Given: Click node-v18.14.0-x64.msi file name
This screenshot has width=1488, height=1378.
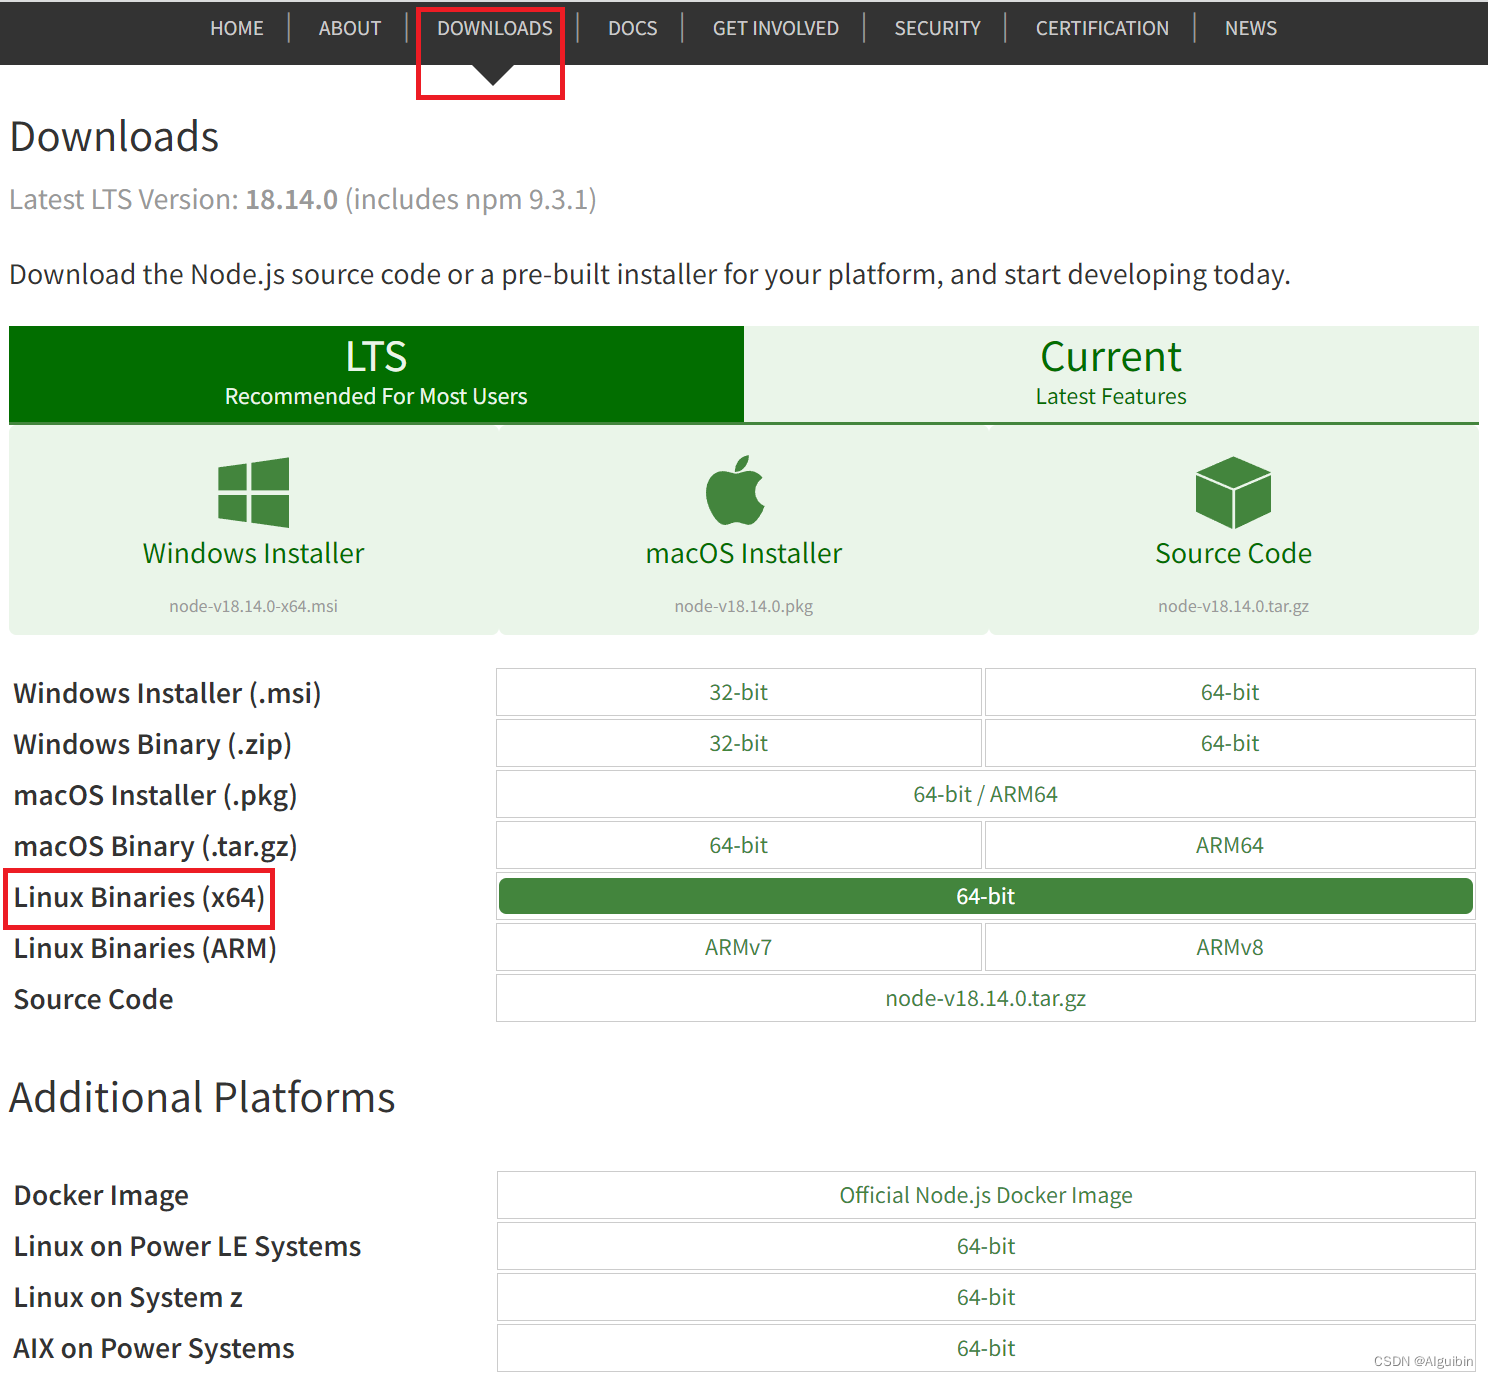Looking at the screenshot, I should click(x=254, y=606).
